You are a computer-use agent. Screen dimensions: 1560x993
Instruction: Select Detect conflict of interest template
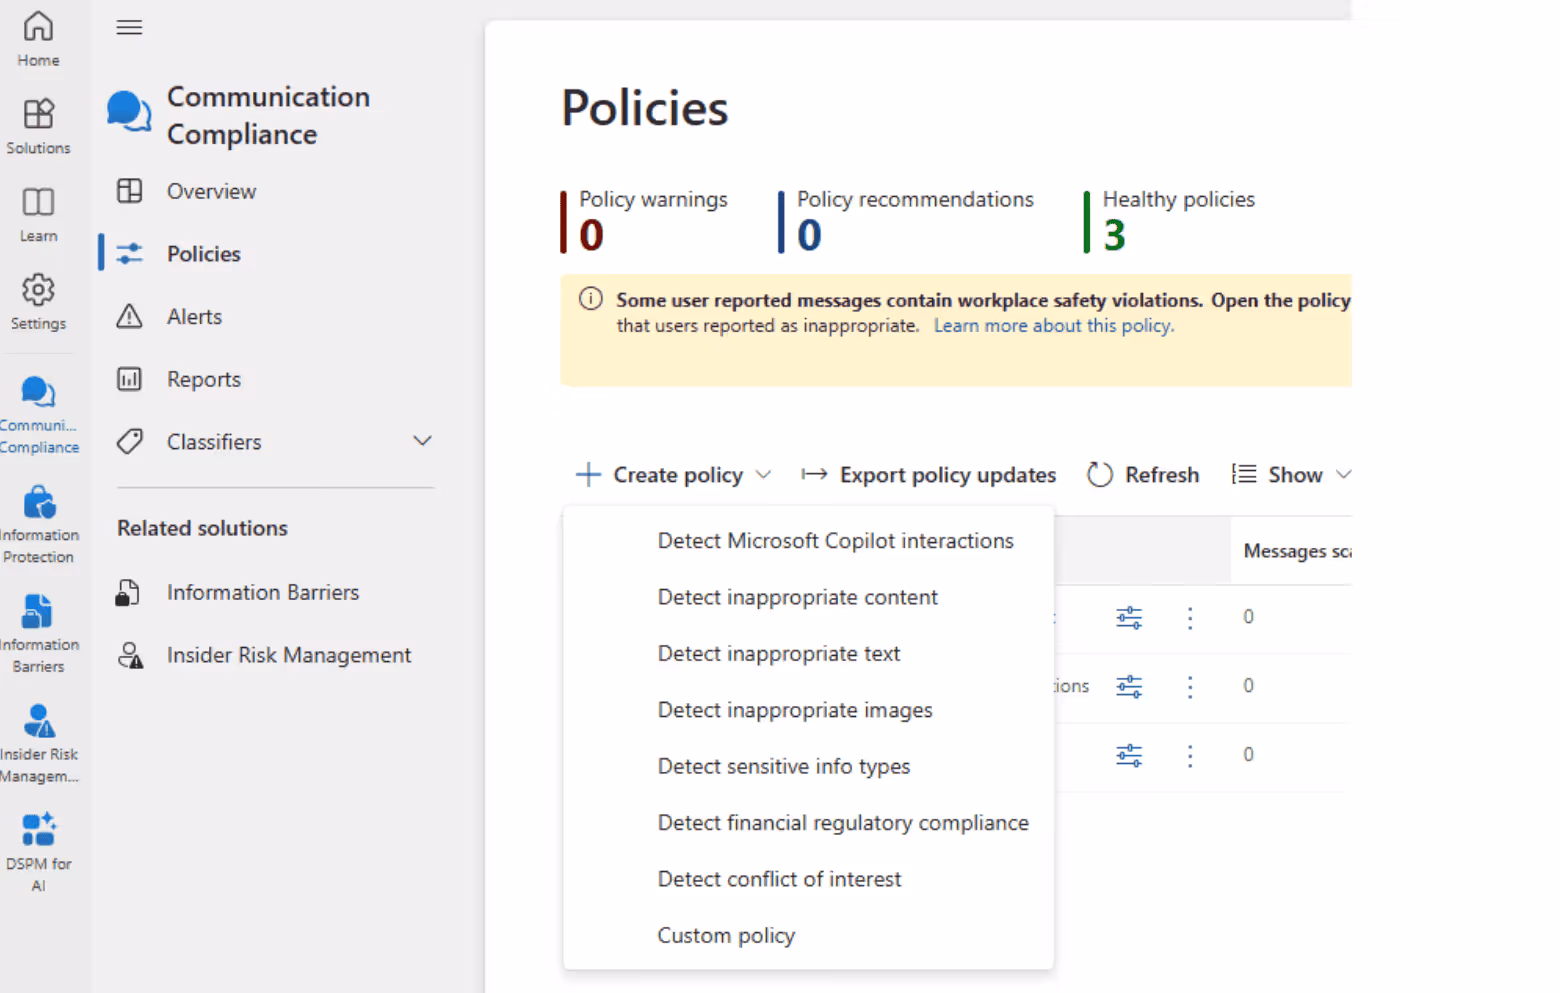(x=779, y=879)
